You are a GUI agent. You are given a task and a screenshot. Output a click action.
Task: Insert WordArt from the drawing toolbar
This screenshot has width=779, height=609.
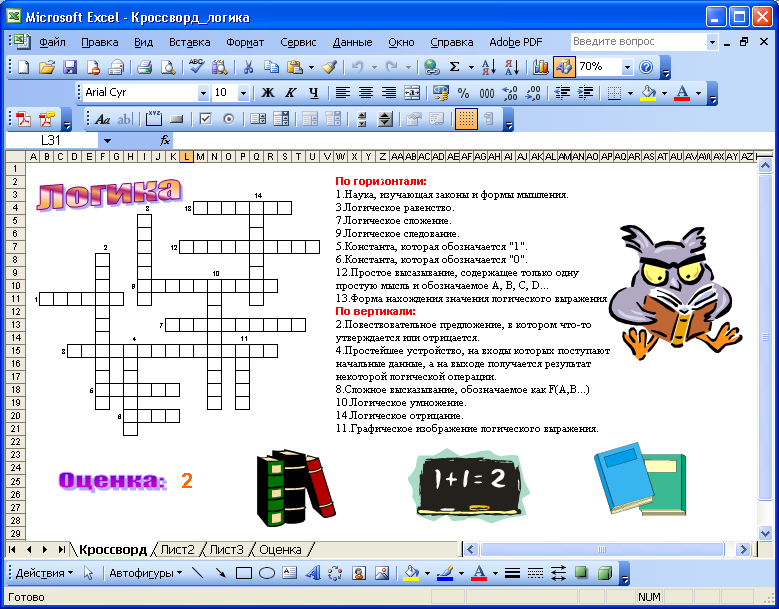pos(312,574)
